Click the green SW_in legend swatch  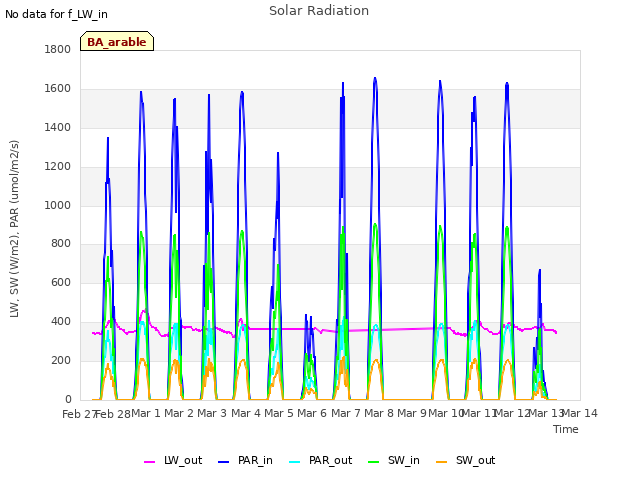point(373,462)
